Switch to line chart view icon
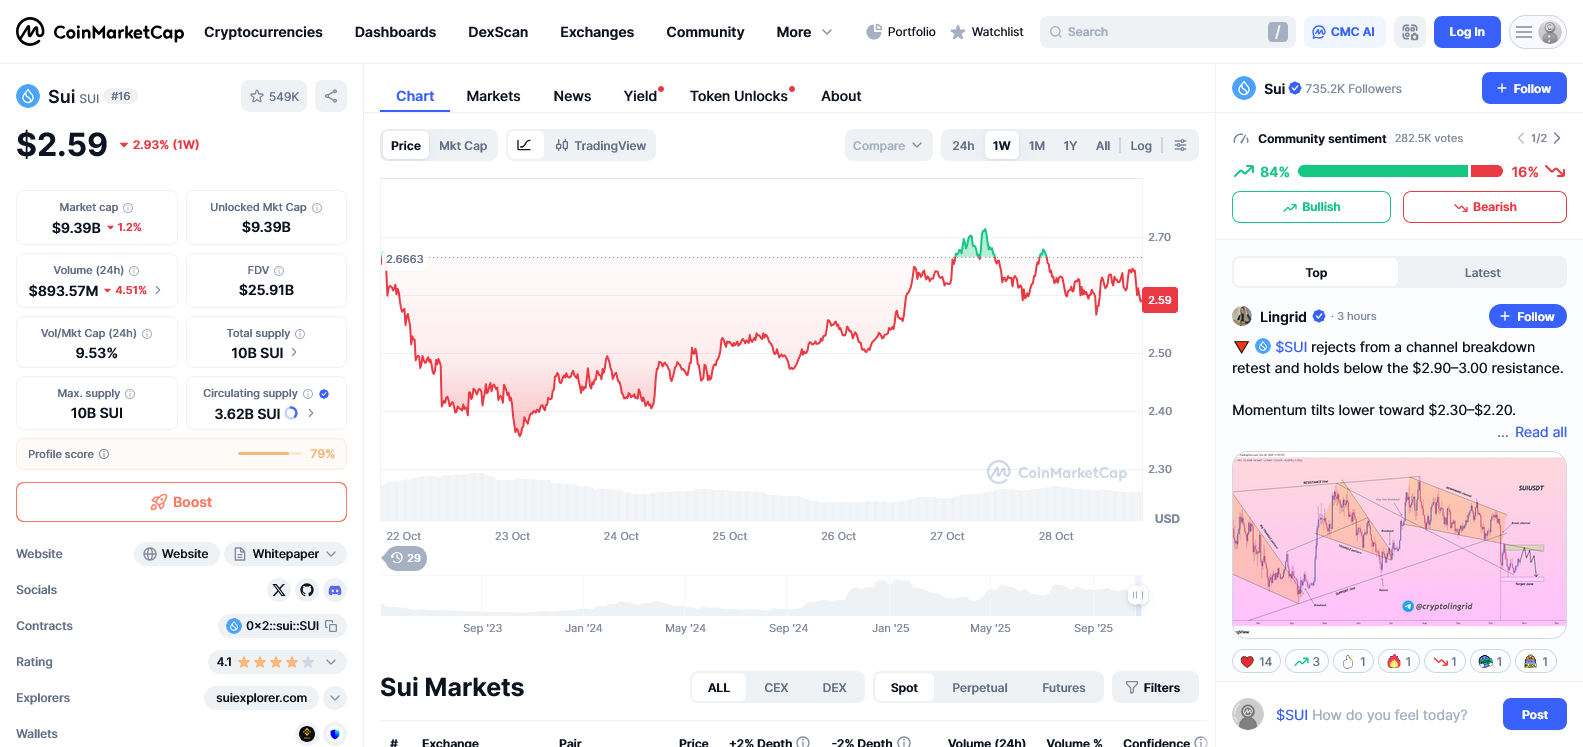This screenshot has height=747, width=1583. click(524, 145)
